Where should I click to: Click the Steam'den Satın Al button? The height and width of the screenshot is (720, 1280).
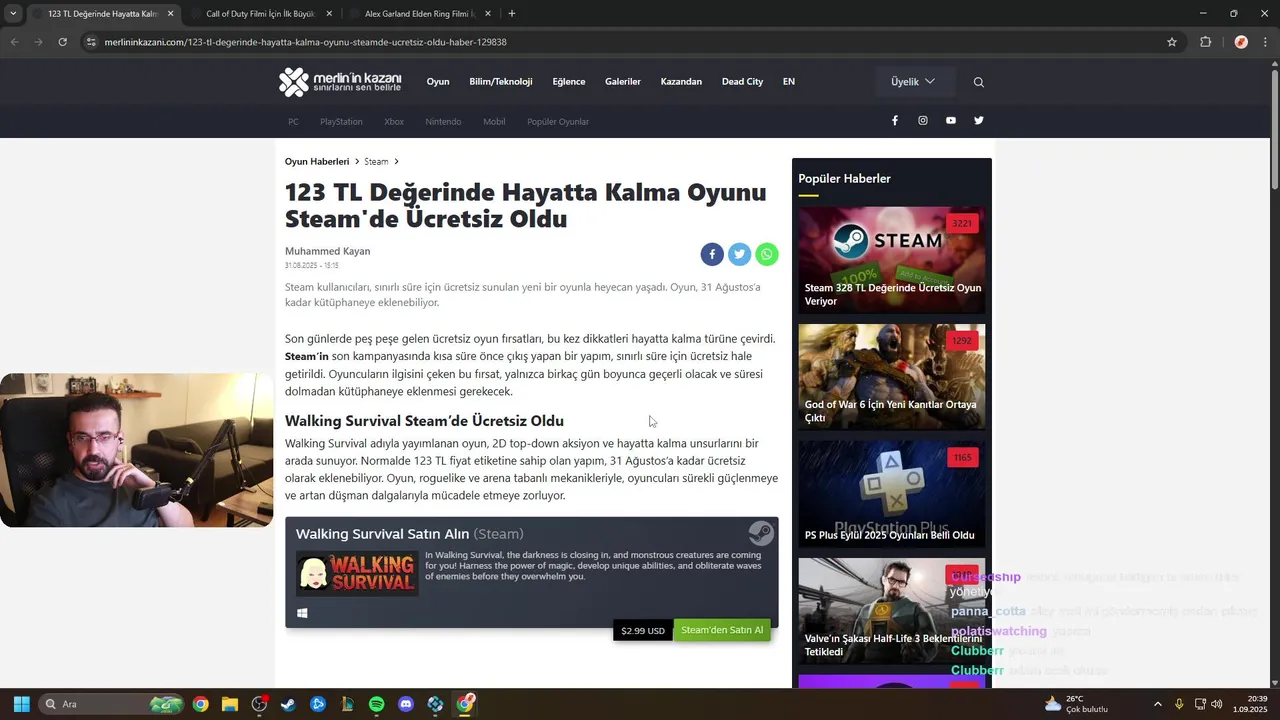pos(722,630)
